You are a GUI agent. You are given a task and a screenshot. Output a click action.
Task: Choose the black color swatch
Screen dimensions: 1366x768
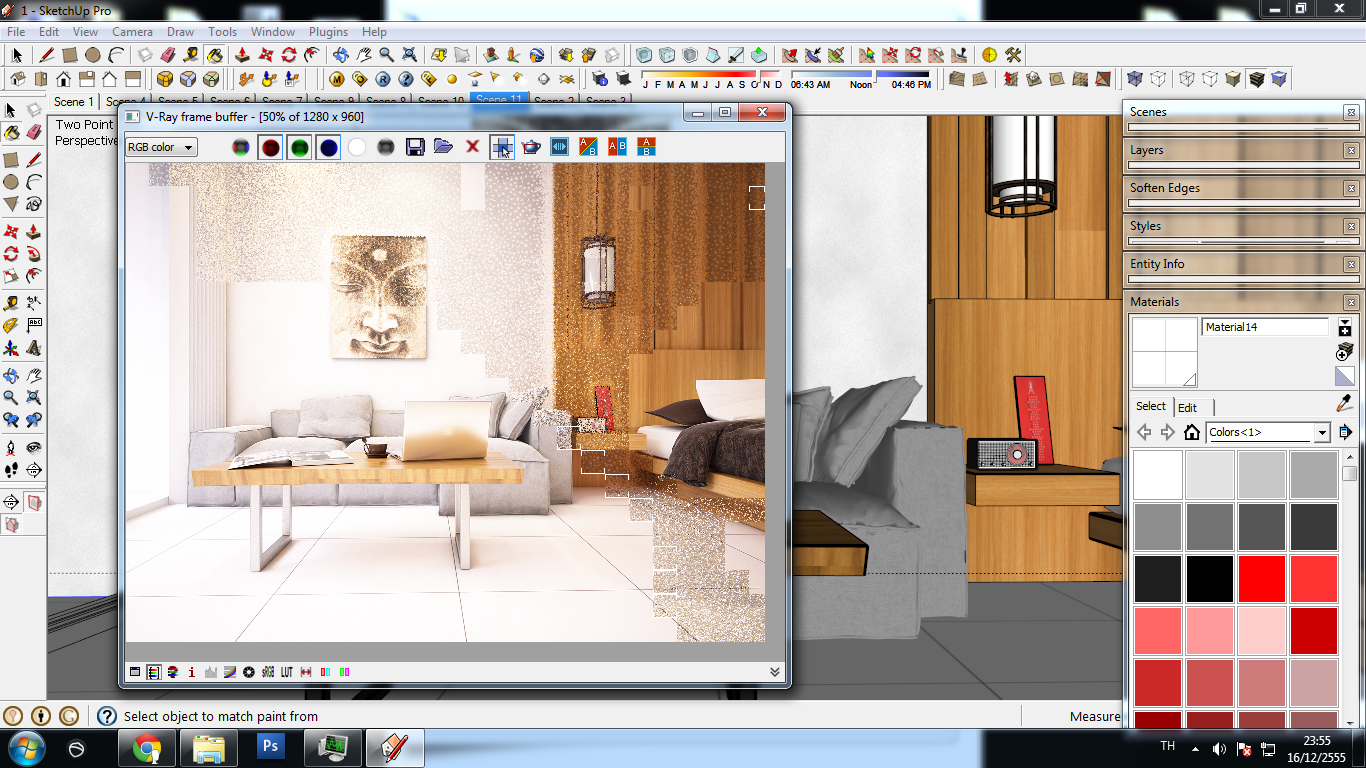click(x=1210, y=580)
